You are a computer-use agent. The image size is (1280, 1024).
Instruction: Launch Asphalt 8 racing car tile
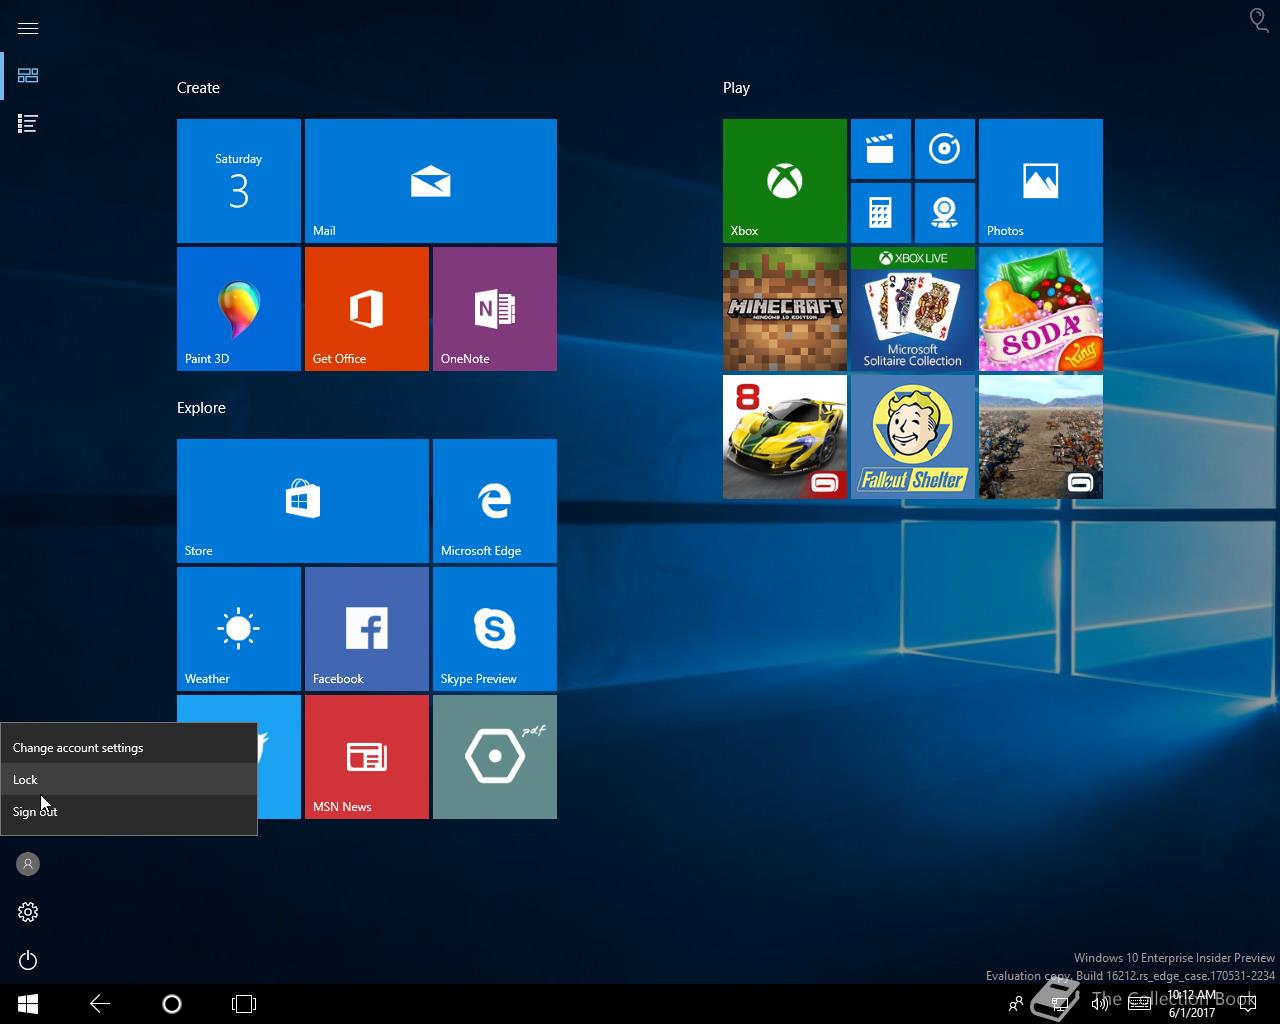coord(785,437)
